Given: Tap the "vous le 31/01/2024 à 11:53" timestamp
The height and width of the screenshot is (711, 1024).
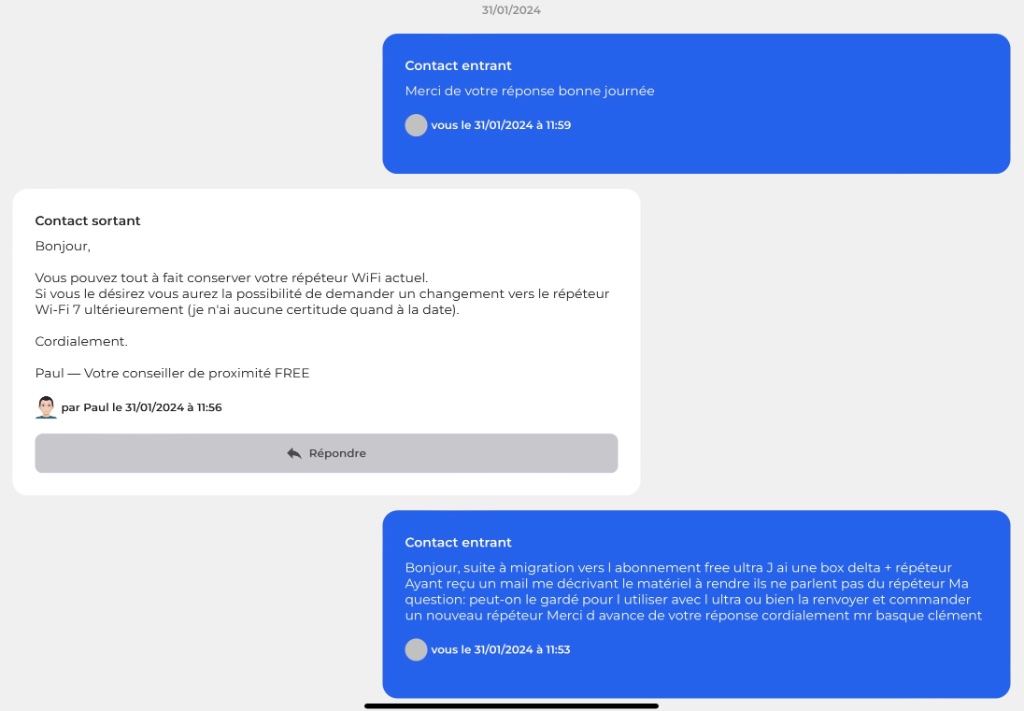Looking at the screenshot, I should [501, 650].
